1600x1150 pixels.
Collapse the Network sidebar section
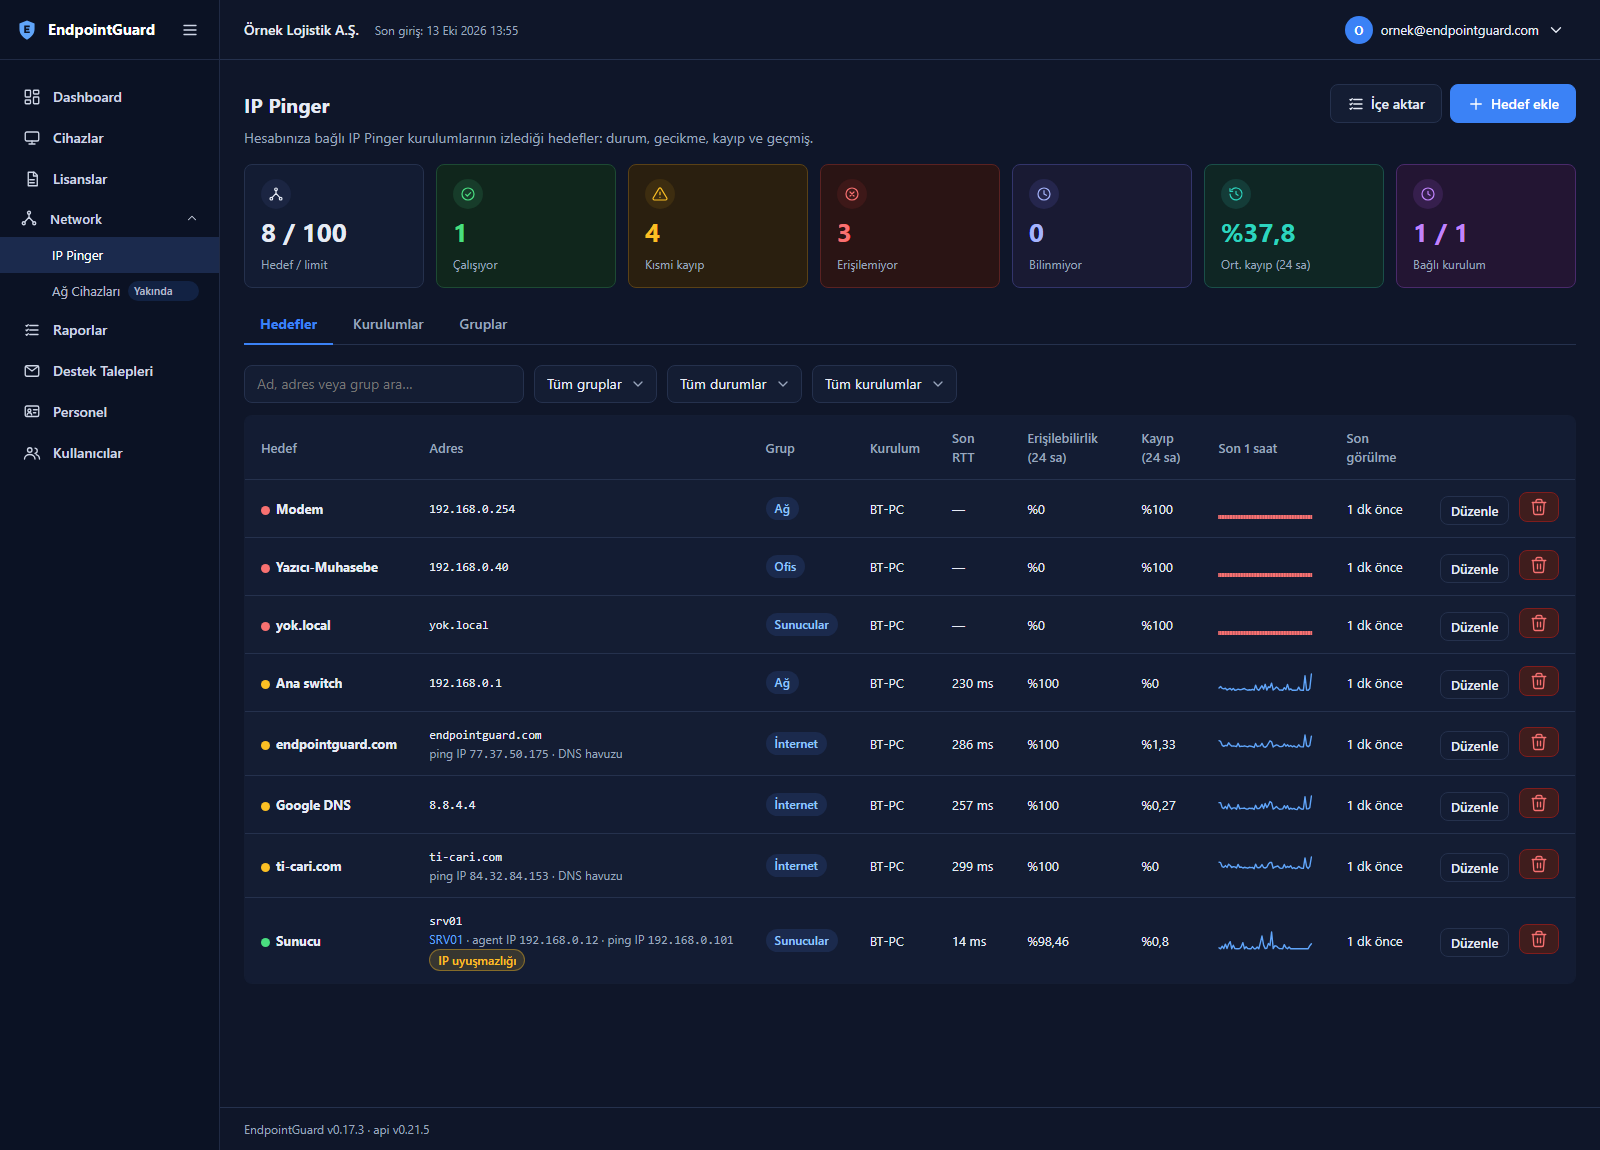tap(110, 219)
